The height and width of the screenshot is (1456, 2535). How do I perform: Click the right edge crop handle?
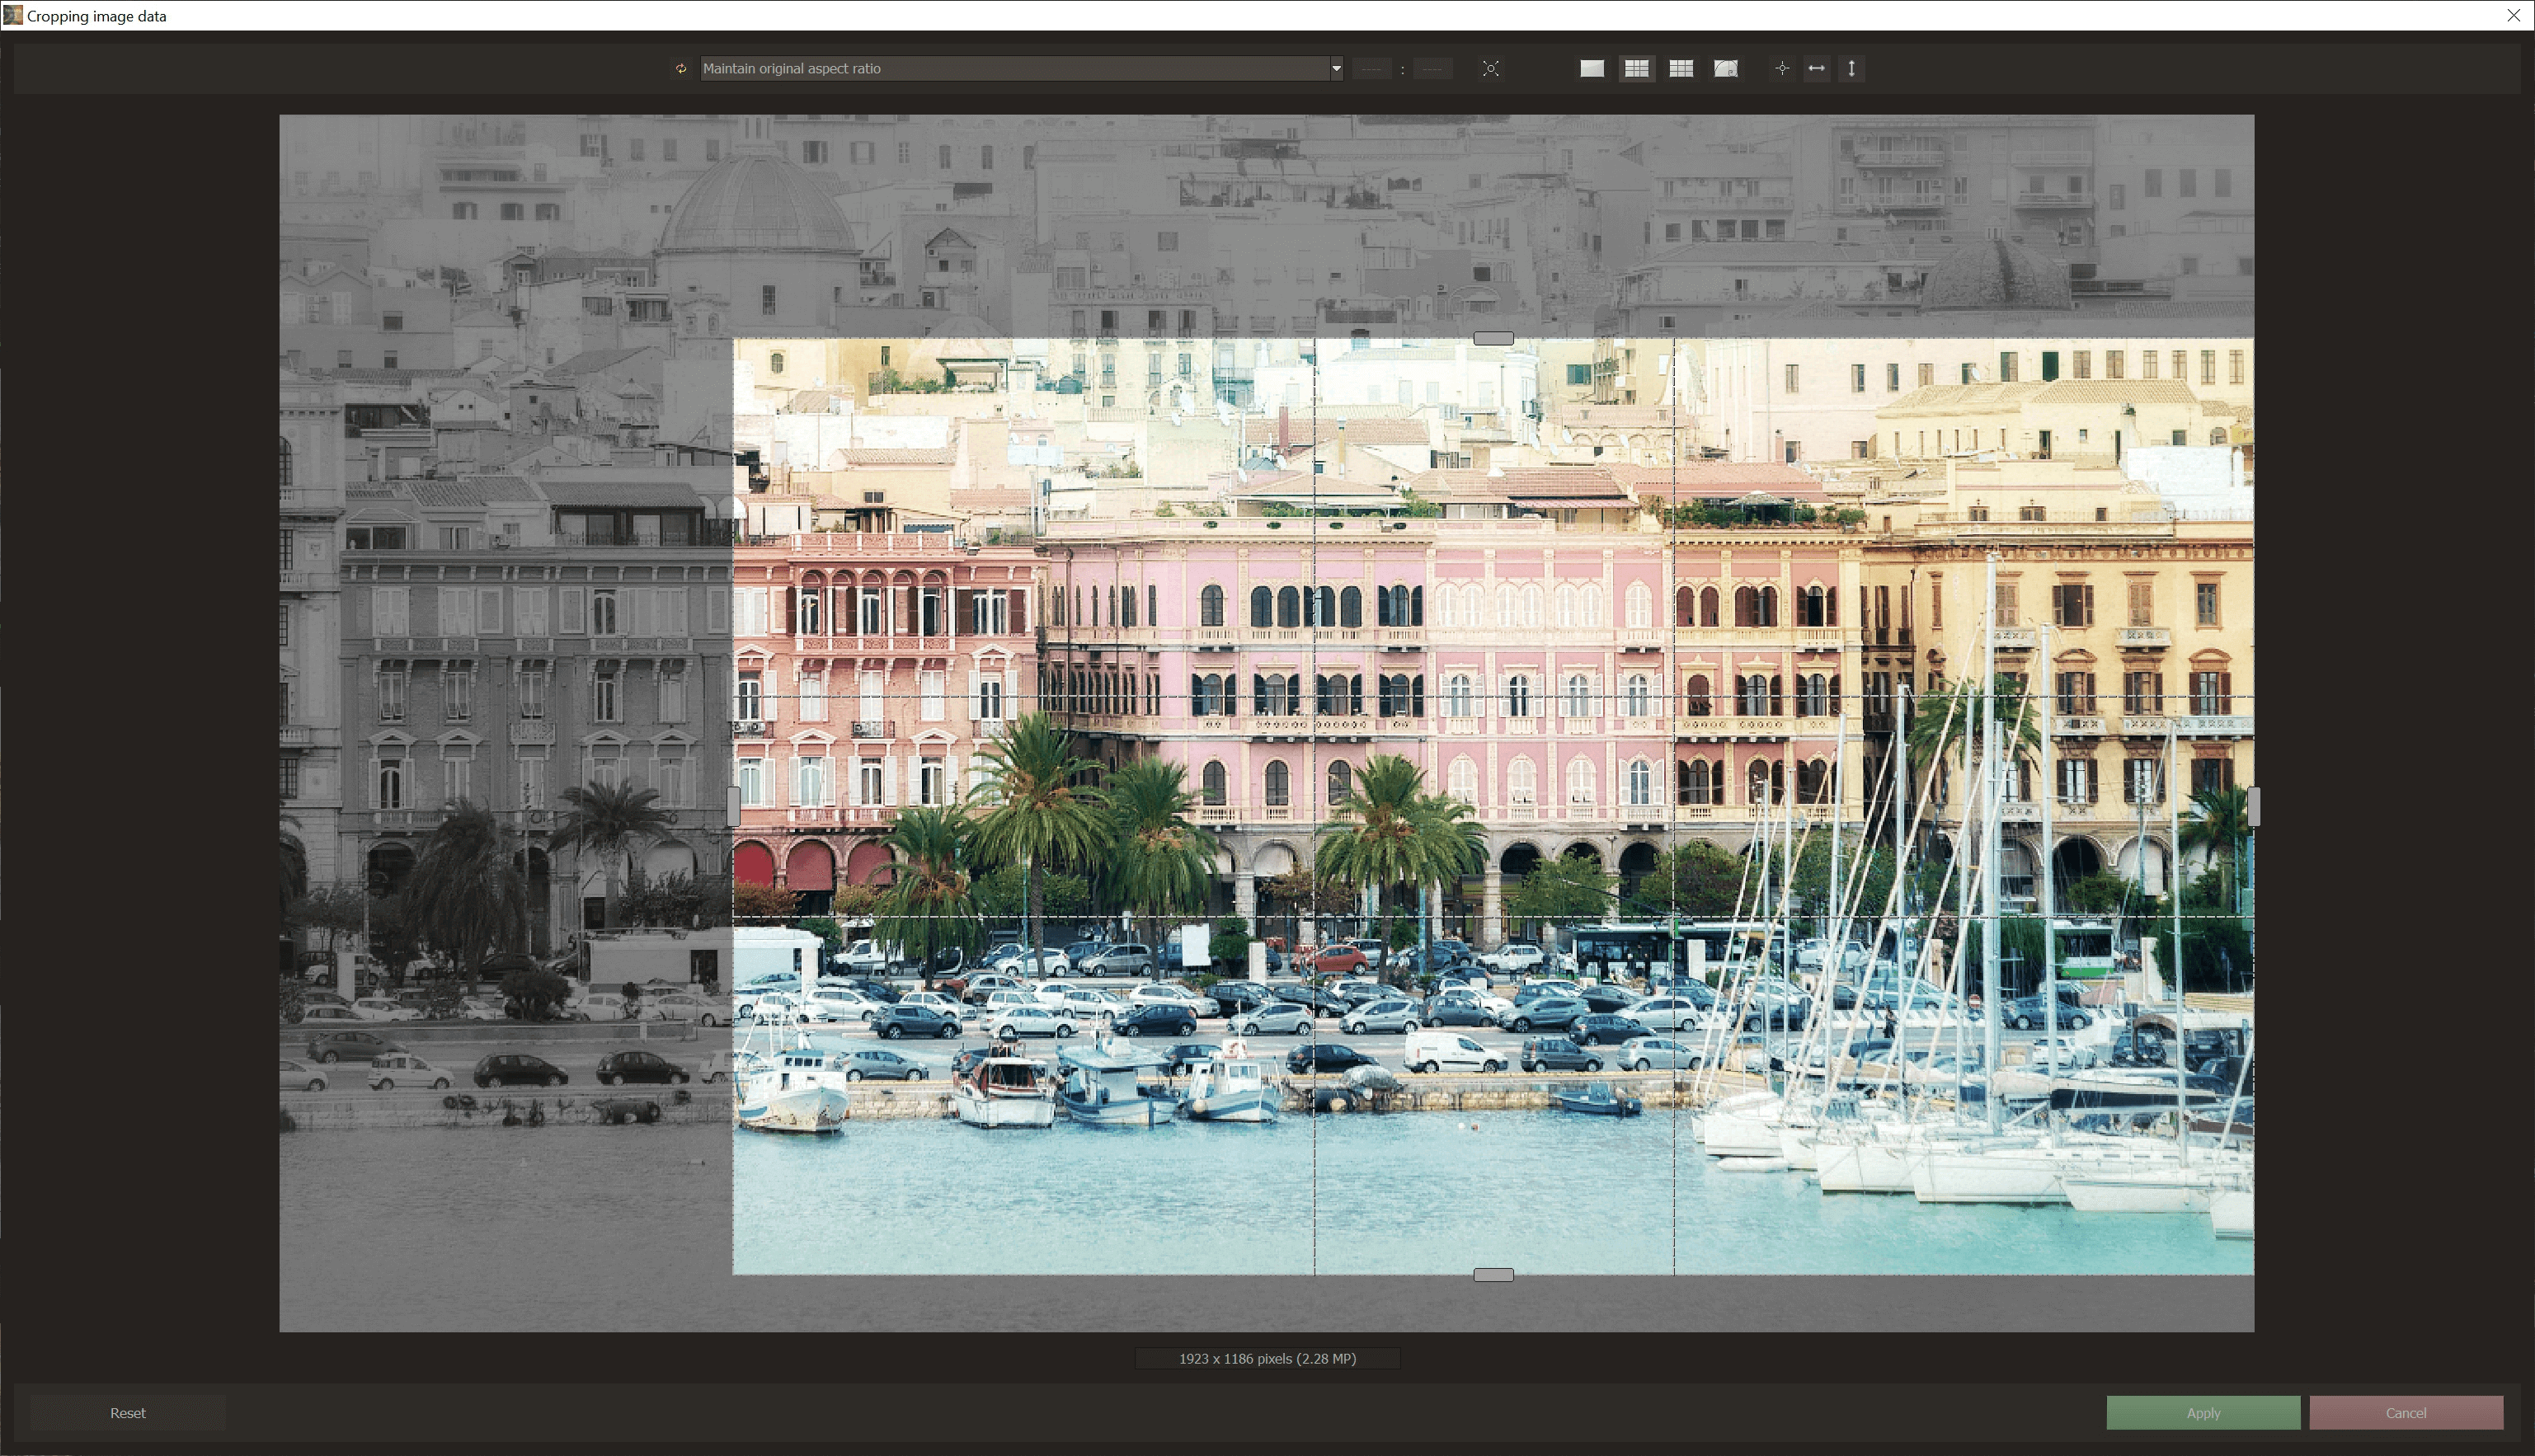click(x=2253, y=806)
